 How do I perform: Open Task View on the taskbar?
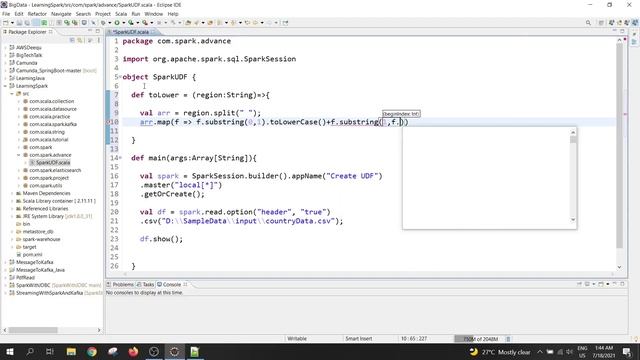click(50, 351)
